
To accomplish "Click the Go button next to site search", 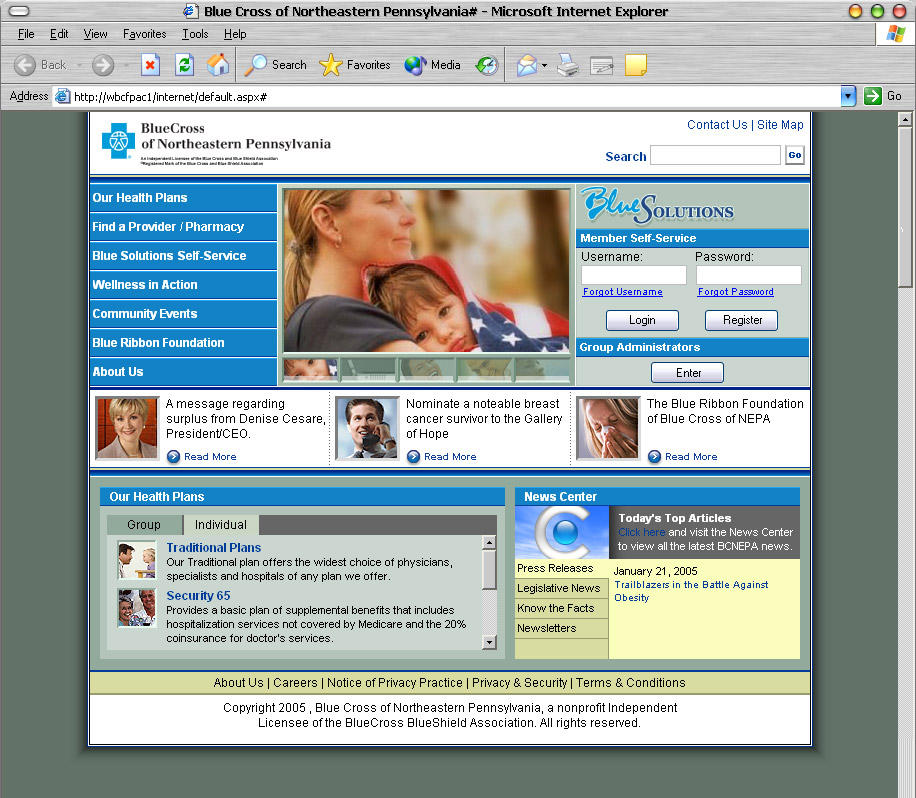I will pos(794,155).
